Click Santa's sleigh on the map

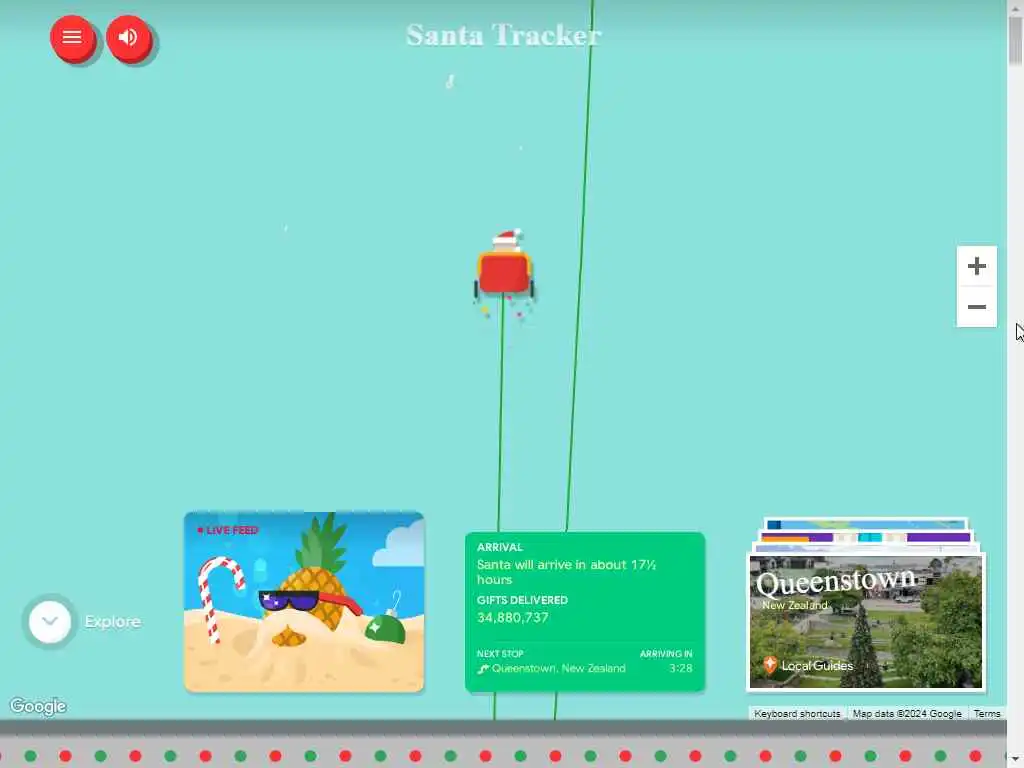504,271
